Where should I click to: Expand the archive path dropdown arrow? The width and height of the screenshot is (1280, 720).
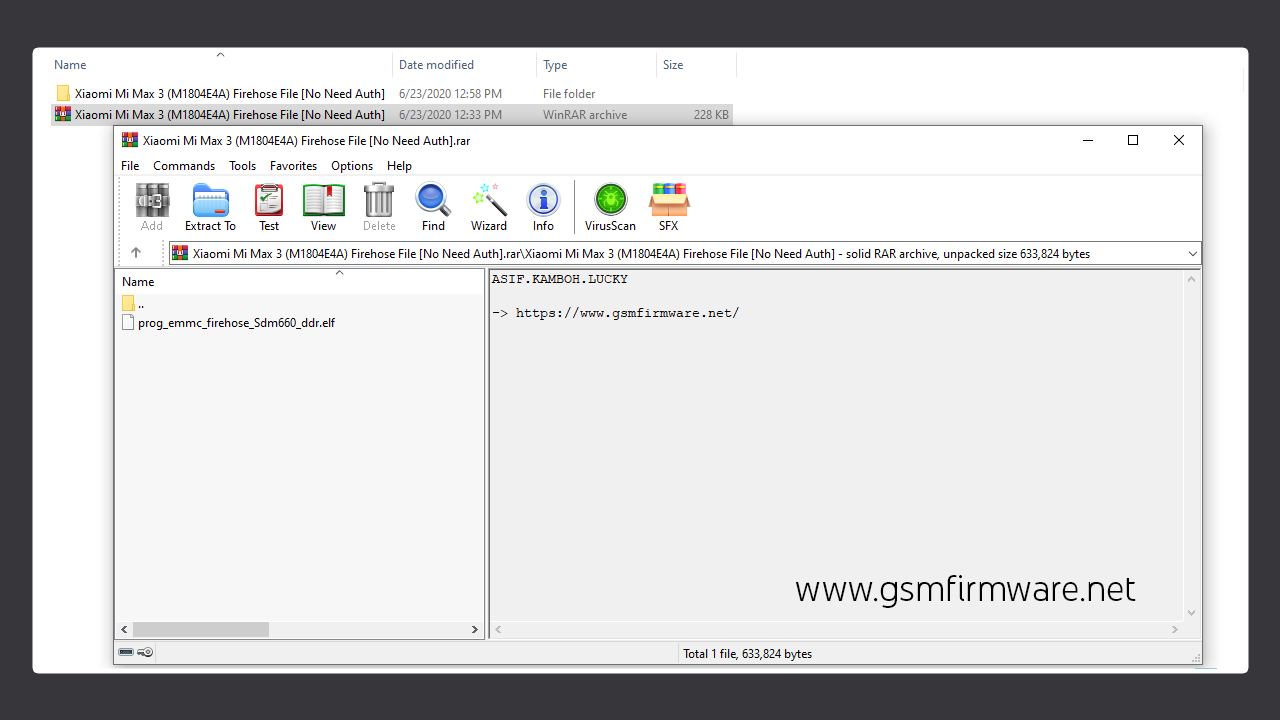click(x=1192, y=254)
